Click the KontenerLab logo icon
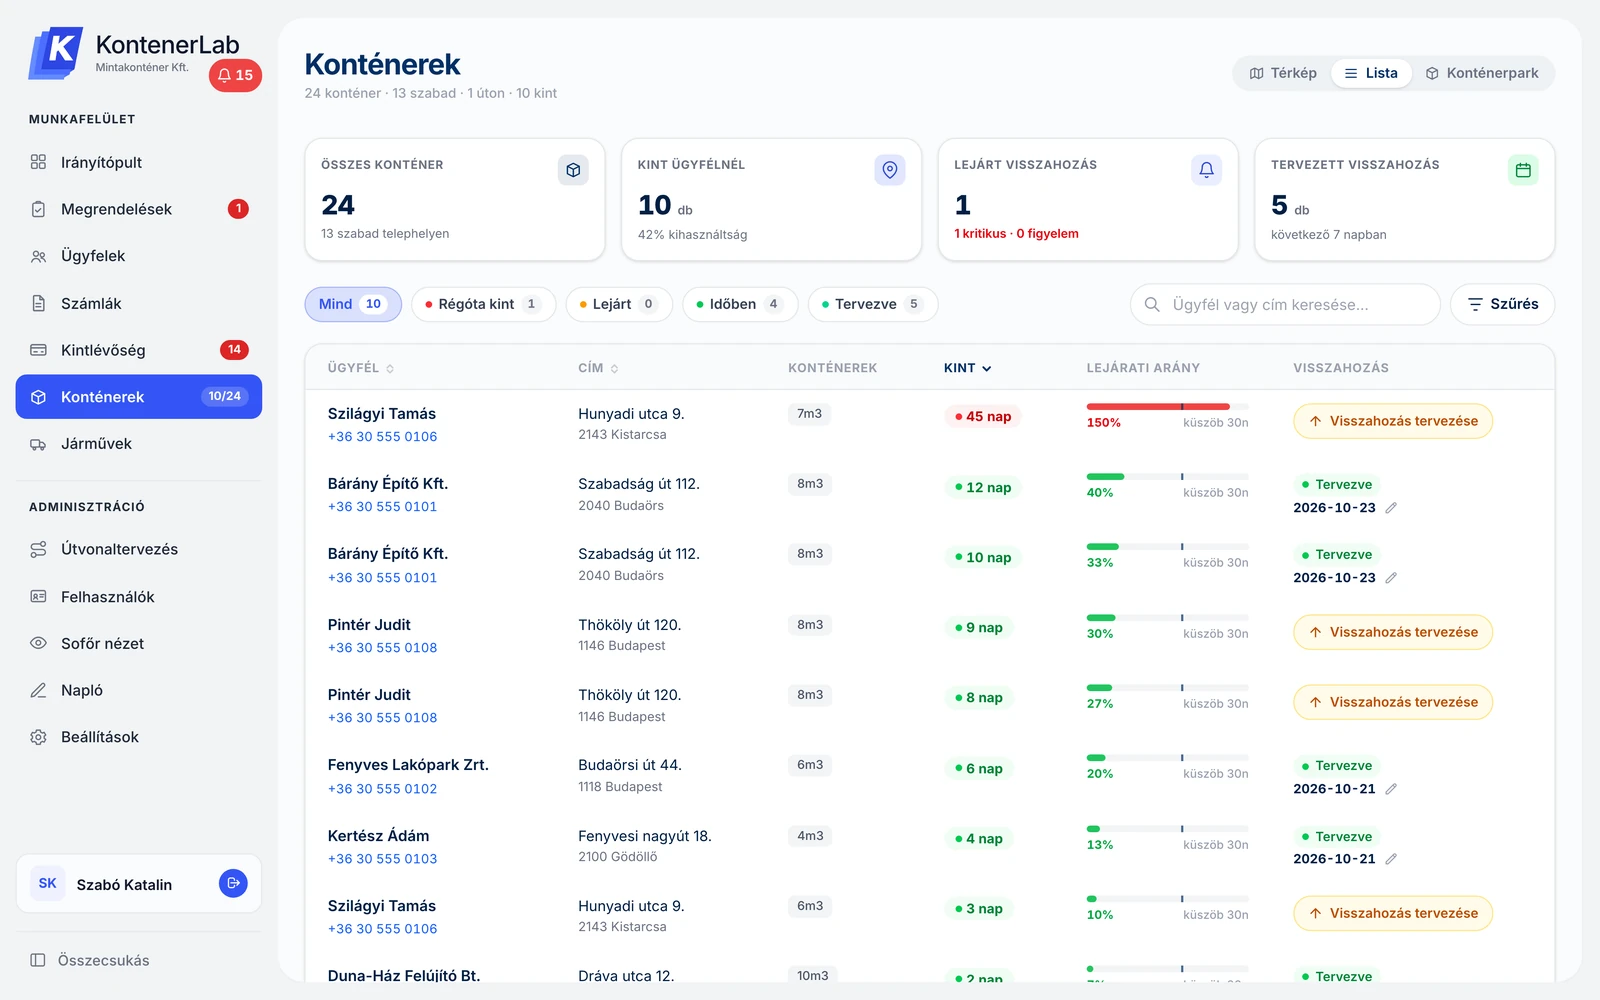This screenshot has height=1000, width=1600. [56, 53]
